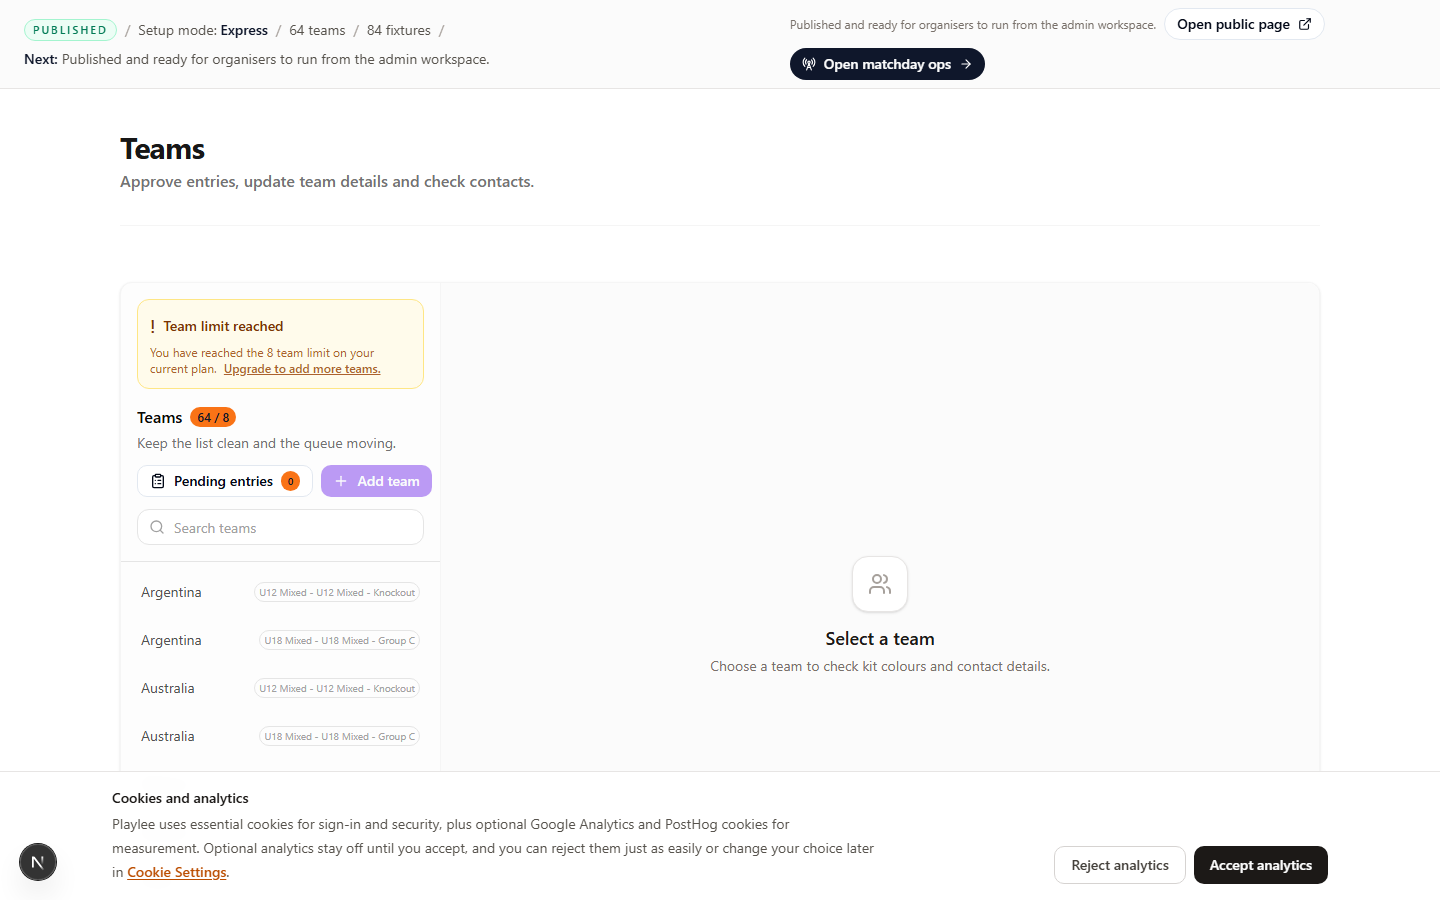Click the people icon above Select a team
The height and width of the screenshot is (900, 1440).
(x=880, y=584)
